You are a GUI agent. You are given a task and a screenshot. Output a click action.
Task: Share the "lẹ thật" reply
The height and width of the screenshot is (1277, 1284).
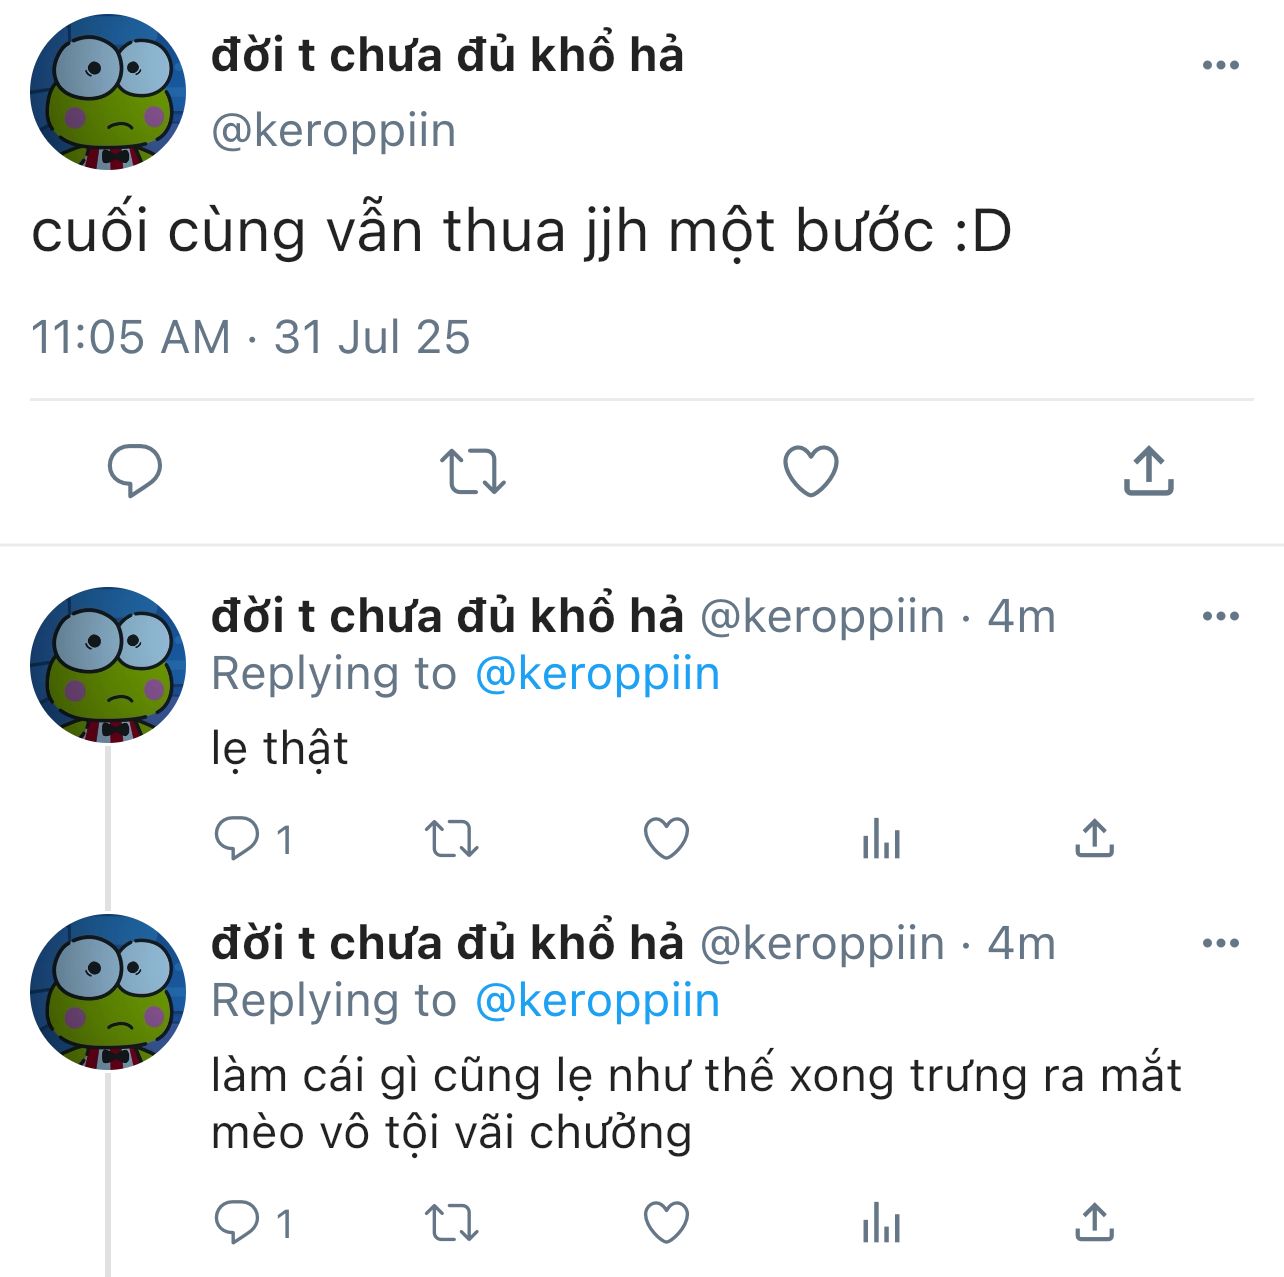(1095, 839)
